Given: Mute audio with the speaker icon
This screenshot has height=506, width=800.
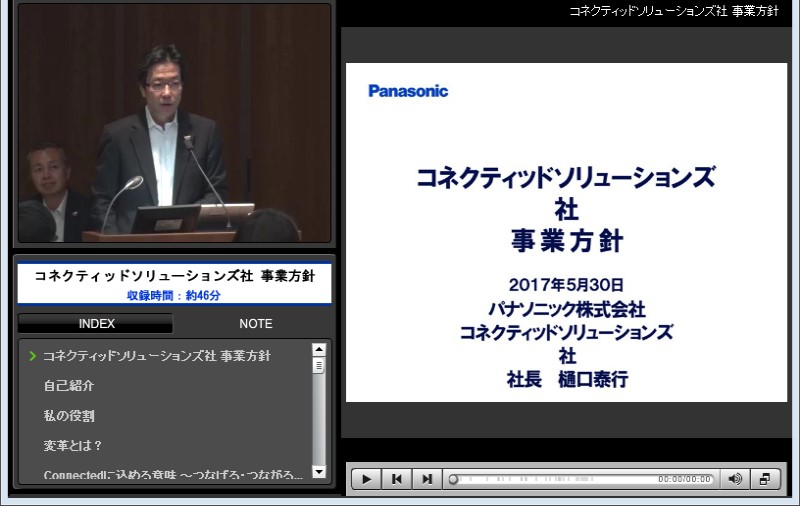Looking at the screenshot, I should [735, 479].
